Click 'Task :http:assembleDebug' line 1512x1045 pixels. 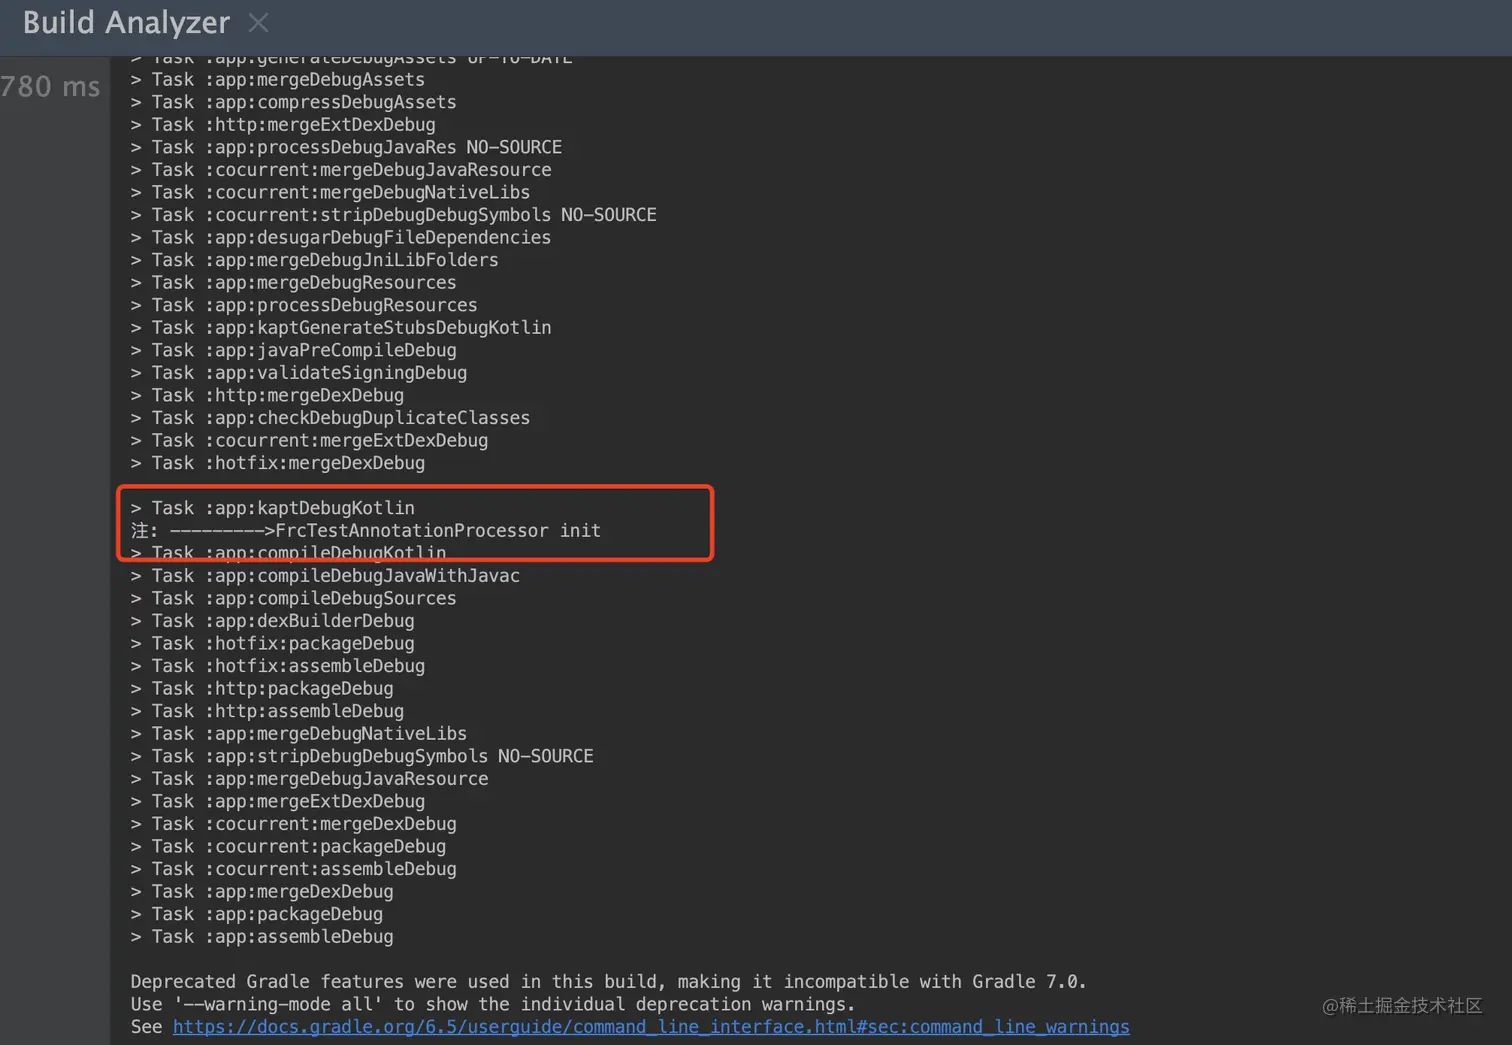(267, 711)
